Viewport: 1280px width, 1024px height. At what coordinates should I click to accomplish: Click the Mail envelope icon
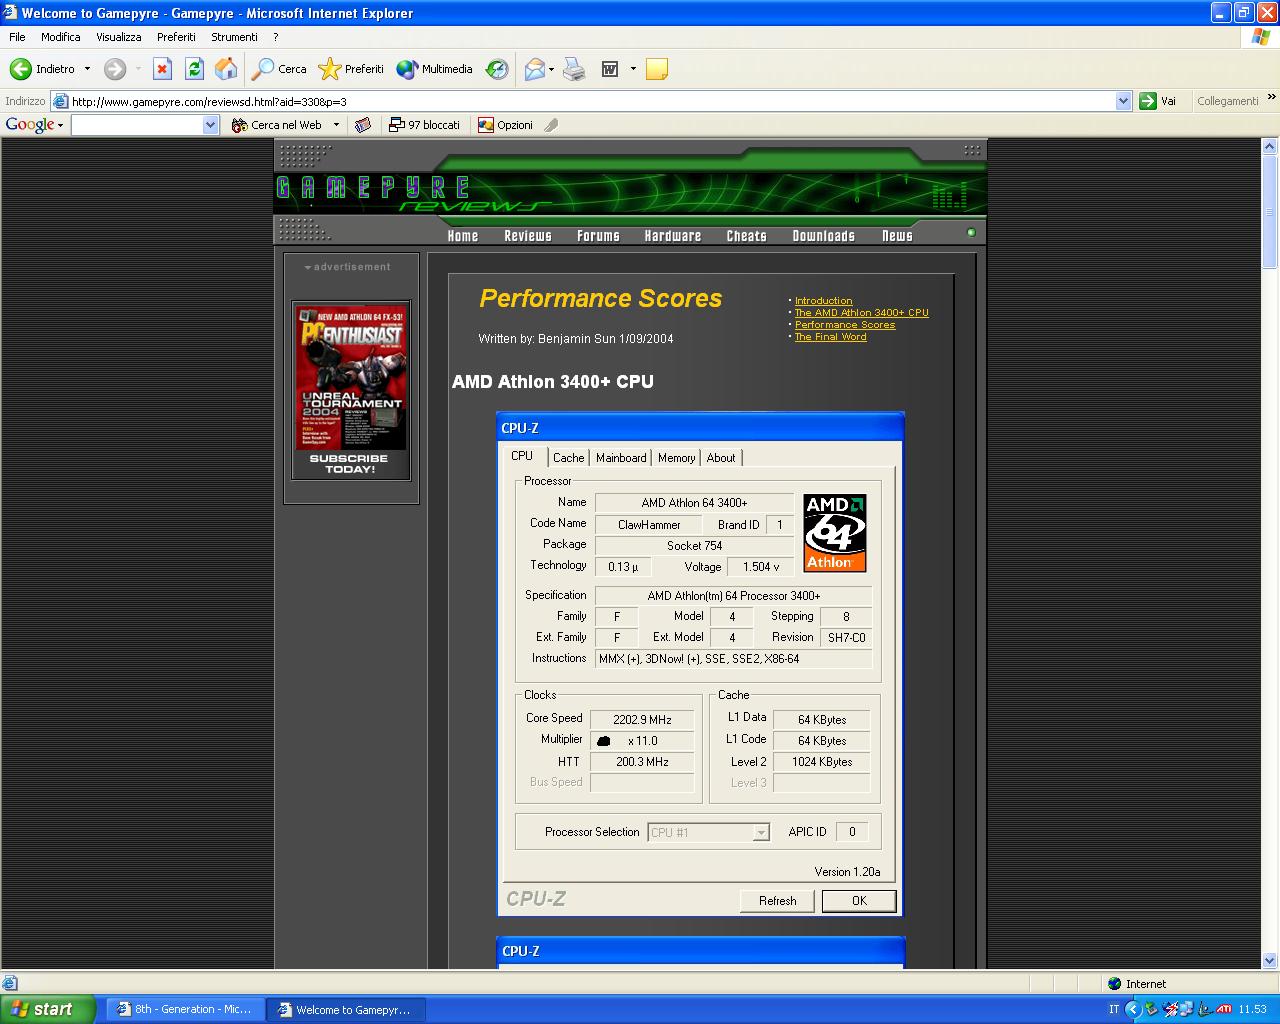click(535, 69)
